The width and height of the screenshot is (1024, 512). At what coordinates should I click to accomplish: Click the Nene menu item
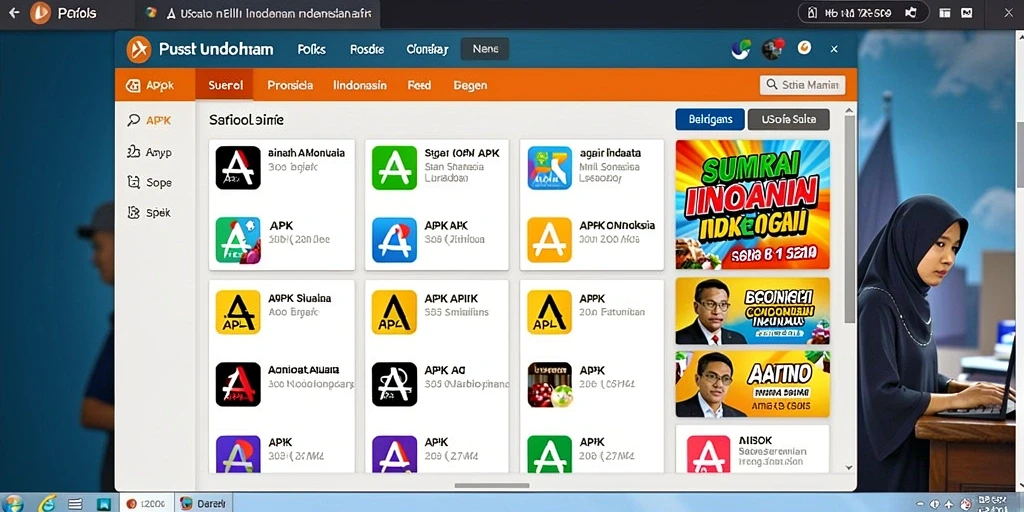point(485,49)
